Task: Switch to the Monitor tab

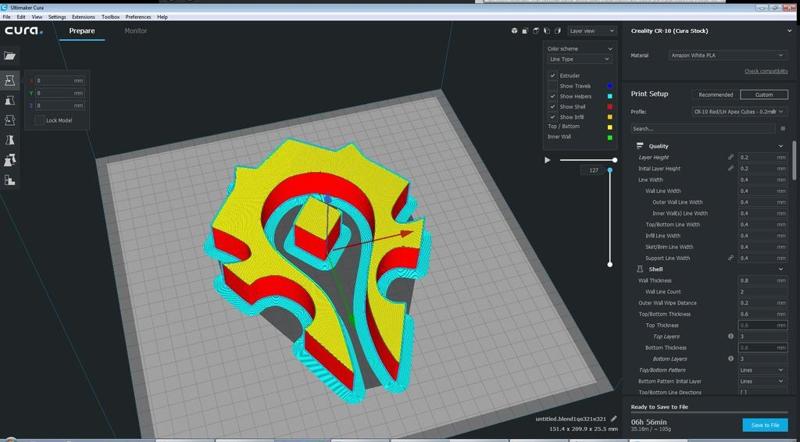Action: tap(135, 31)
